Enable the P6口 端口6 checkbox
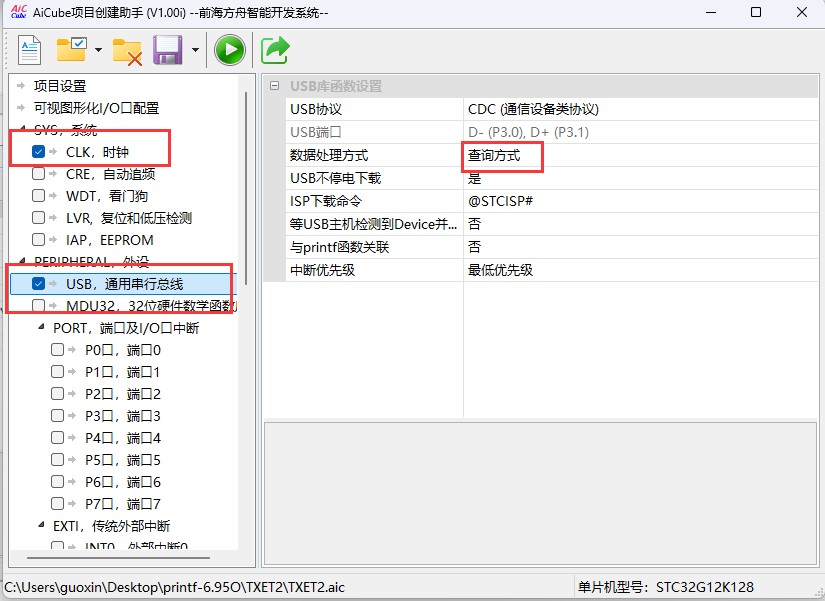 (x=57, y=482)
